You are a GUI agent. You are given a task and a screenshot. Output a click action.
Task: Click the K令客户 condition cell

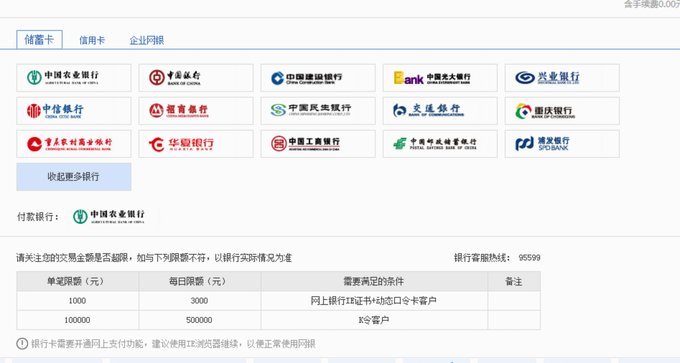374,320
